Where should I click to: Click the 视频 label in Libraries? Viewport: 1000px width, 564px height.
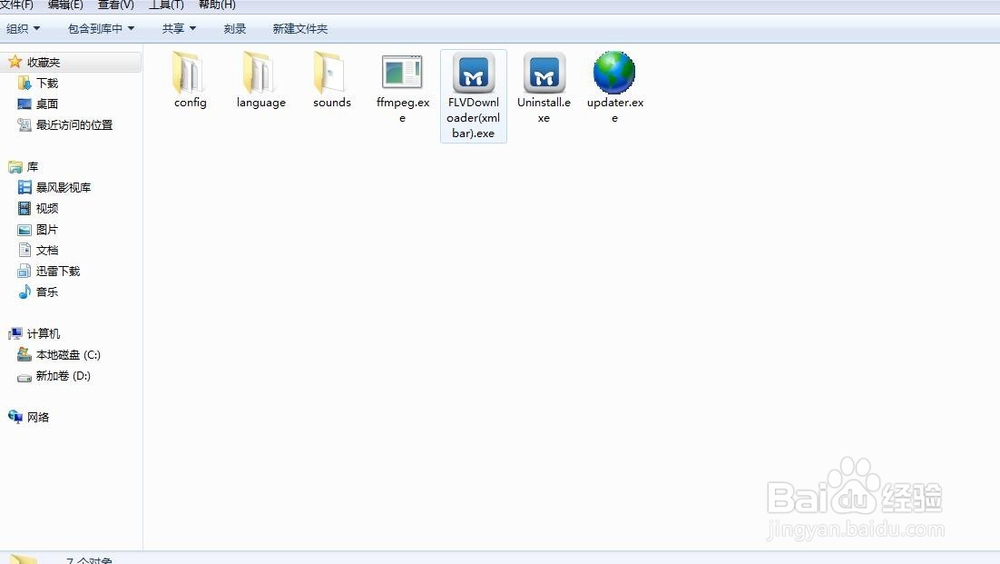(47, 209)
